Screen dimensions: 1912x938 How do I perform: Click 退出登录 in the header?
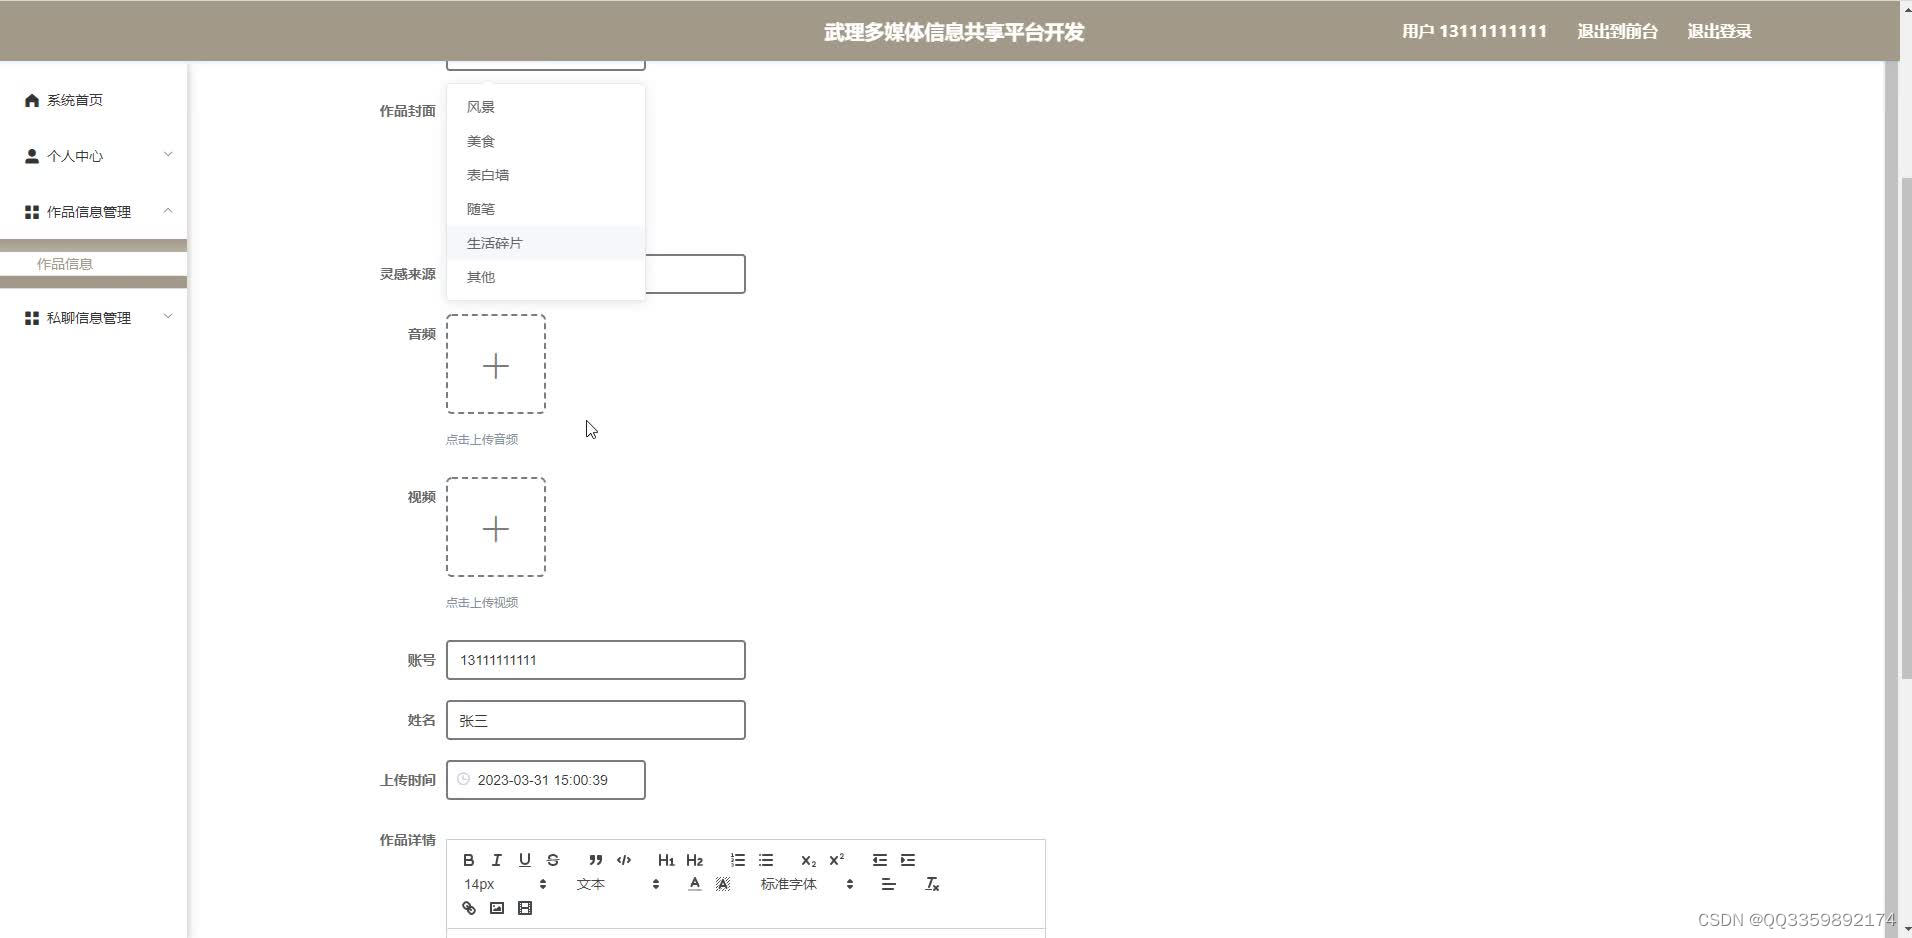(1719, 31)
